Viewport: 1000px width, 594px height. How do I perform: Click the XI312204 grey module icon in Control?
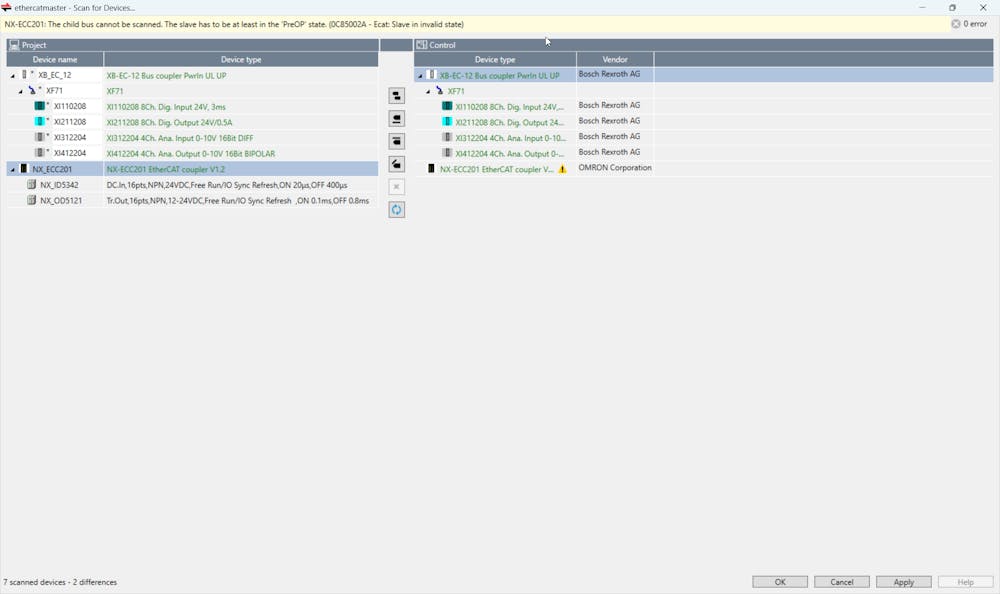pos(447,138)
